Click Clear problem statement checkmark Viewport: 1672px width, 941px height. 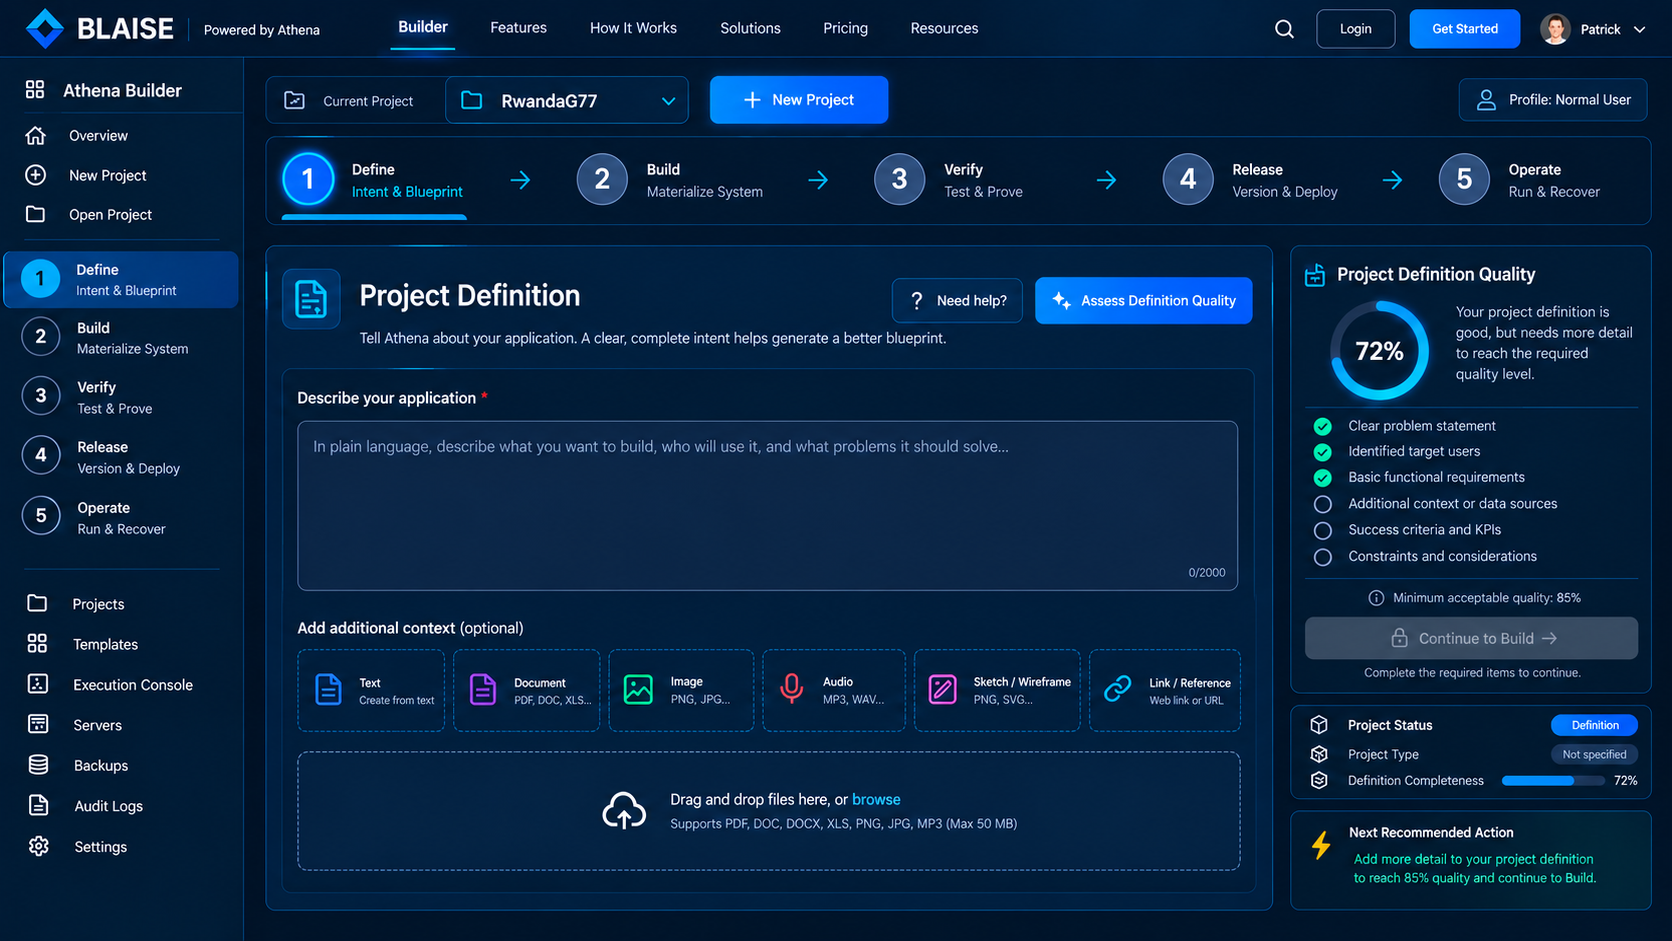pos(1323,426)
